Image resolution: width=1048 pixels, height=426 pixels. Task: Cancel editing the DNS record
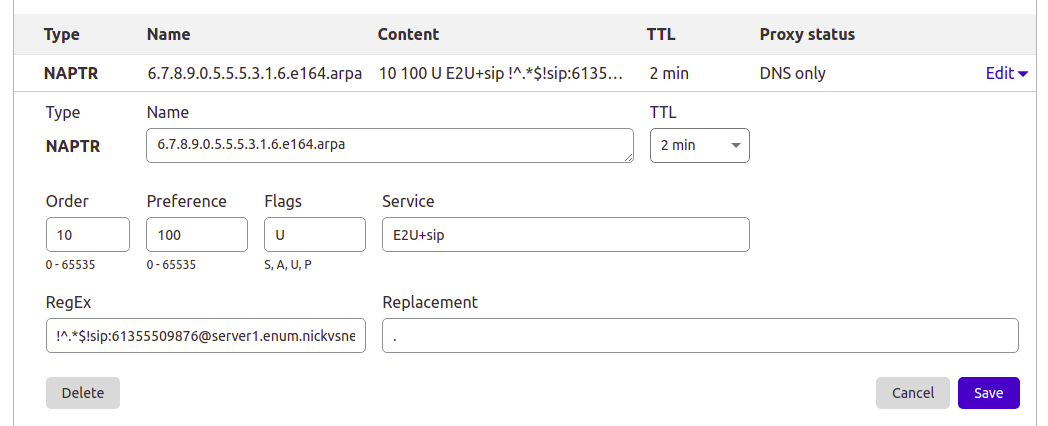[x=912, y=393]
